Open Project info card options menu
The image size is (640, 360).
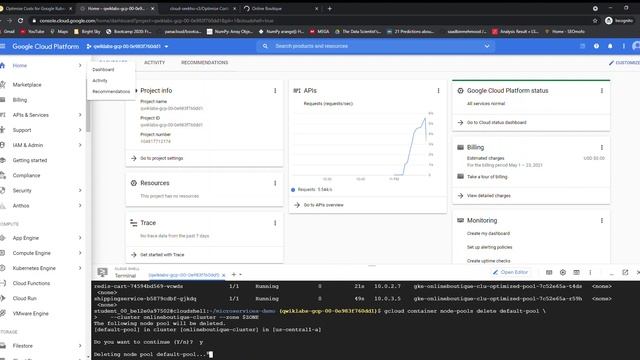275,91
